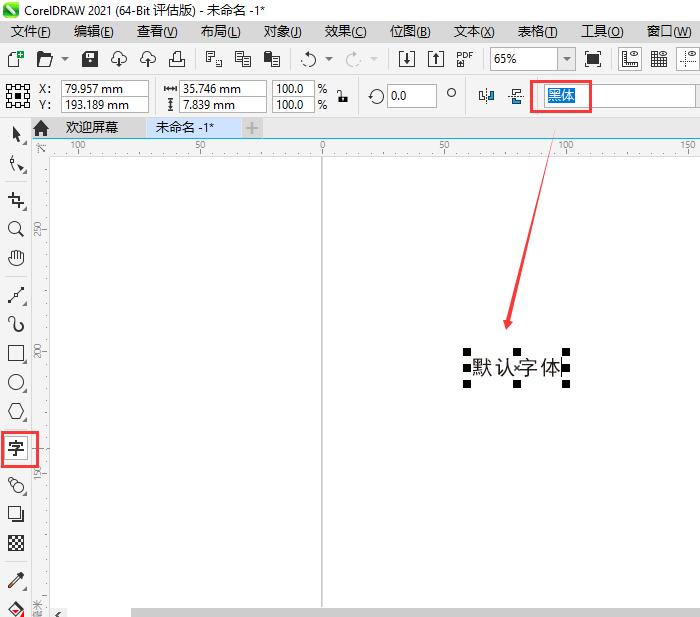Open the 对象(J) menu
This screenshot has height=617, width=700.
click(x=282, y=31)
